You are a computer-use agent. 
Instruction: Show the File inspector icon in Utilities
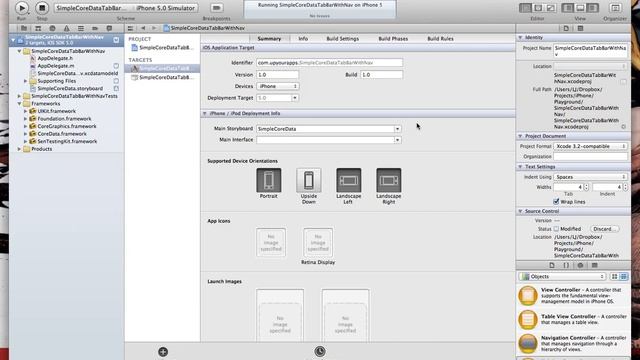coord(566,28)
